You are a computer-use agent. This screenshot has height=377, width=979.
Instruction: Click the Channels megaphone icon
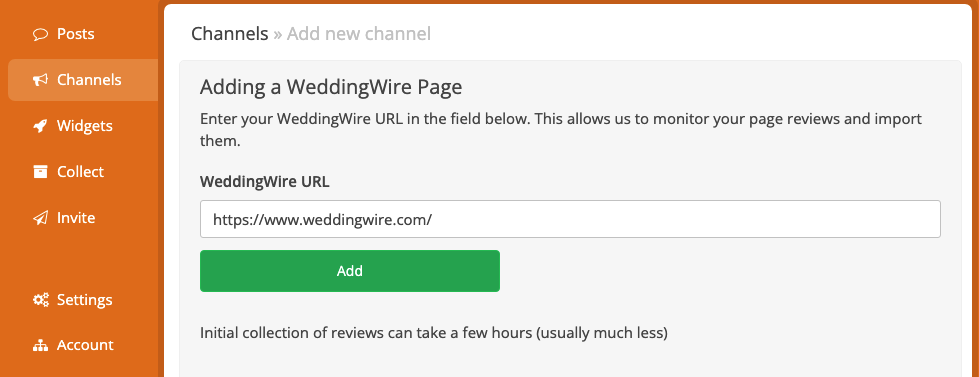click(x=41, y=80)
